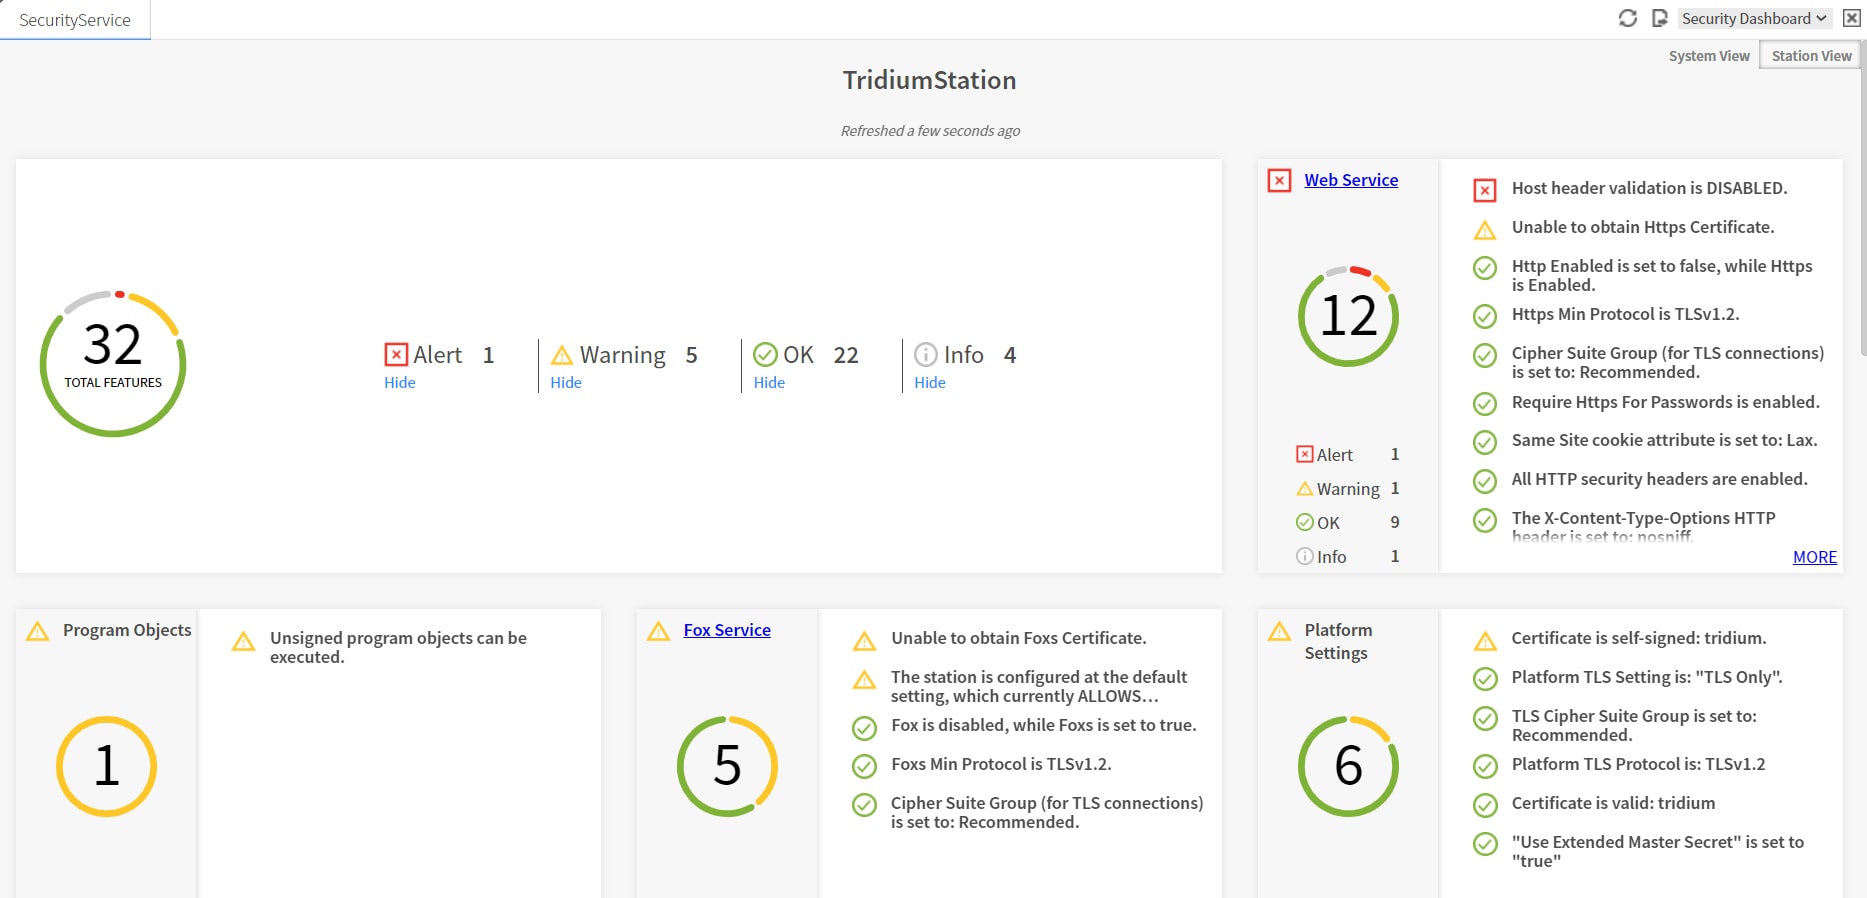Viewport: 1867px width, 898px height.
Task: Click warning icon for Unable to obtain Https Certificate
Action: tap(1485, 230)
